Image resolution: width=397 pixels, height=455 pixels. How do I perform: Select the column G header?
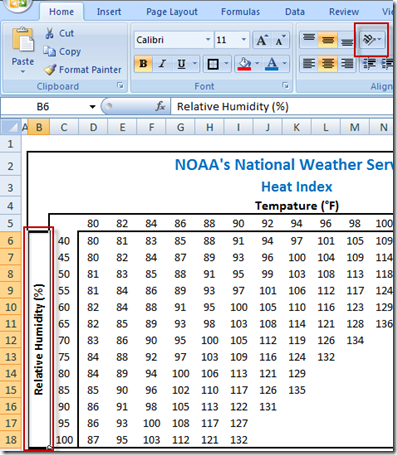click(x=180, y=127)
